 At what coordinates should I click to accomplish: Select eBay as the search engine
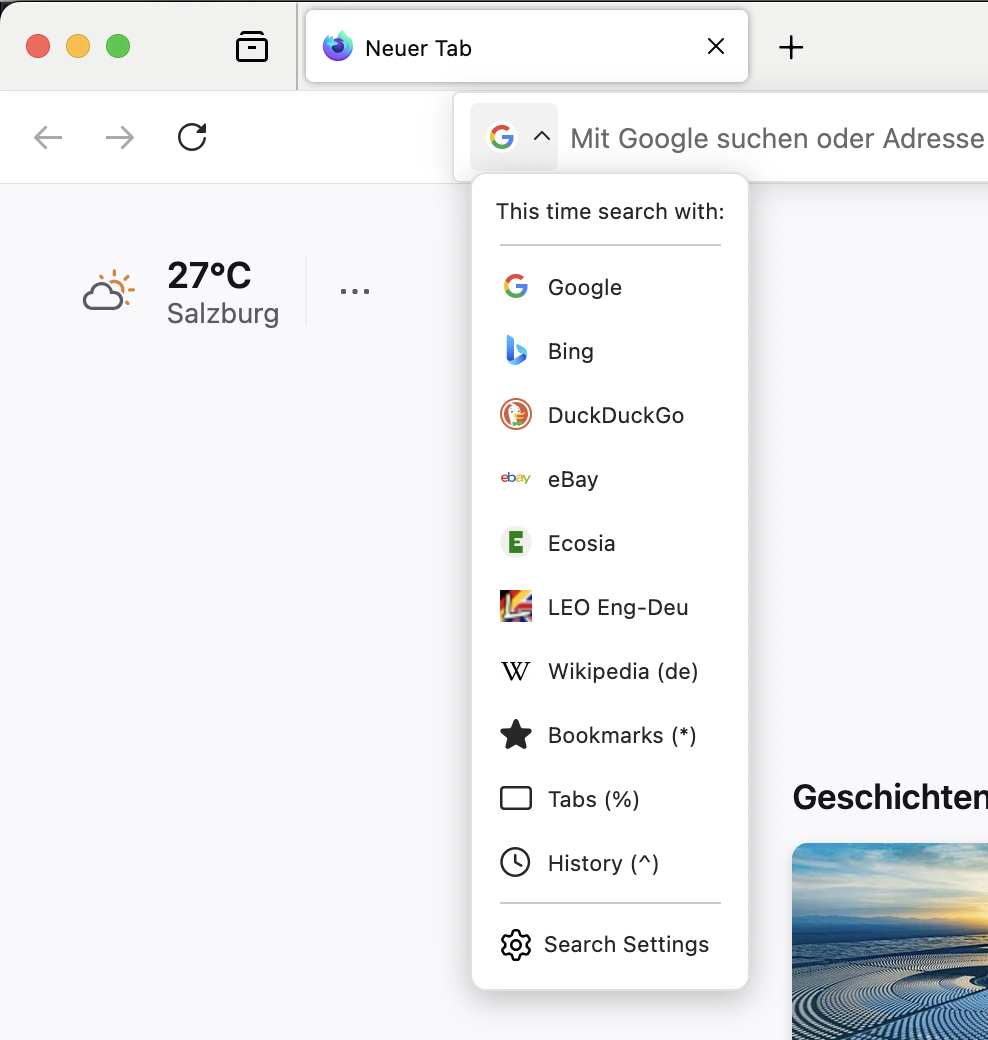(x=572, y=479)
